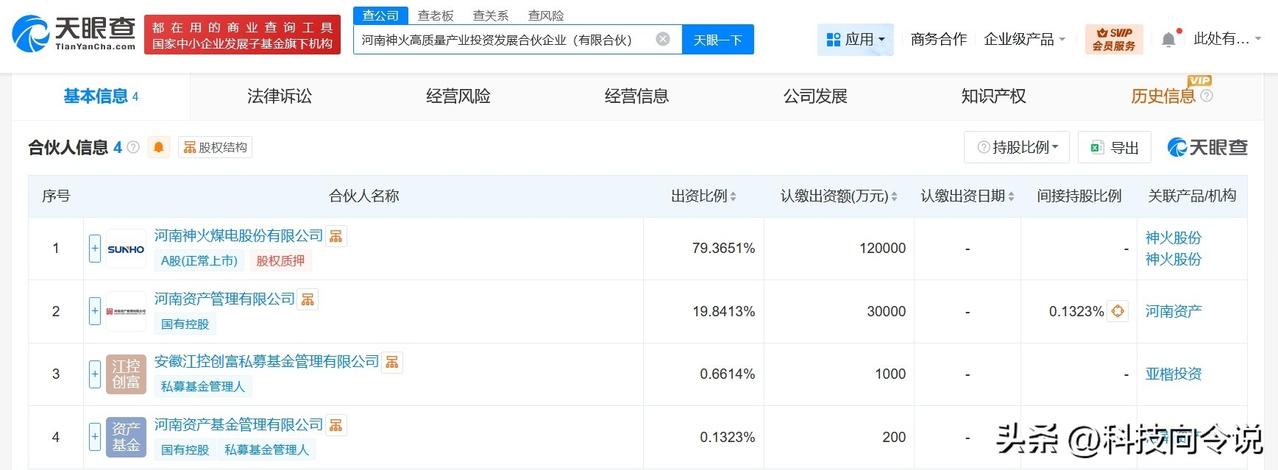Viewport: 1278px width, 470px height.
Task: Open the 应用 dropdown menu
Action: pyautogui.click(x=856, y=39)
